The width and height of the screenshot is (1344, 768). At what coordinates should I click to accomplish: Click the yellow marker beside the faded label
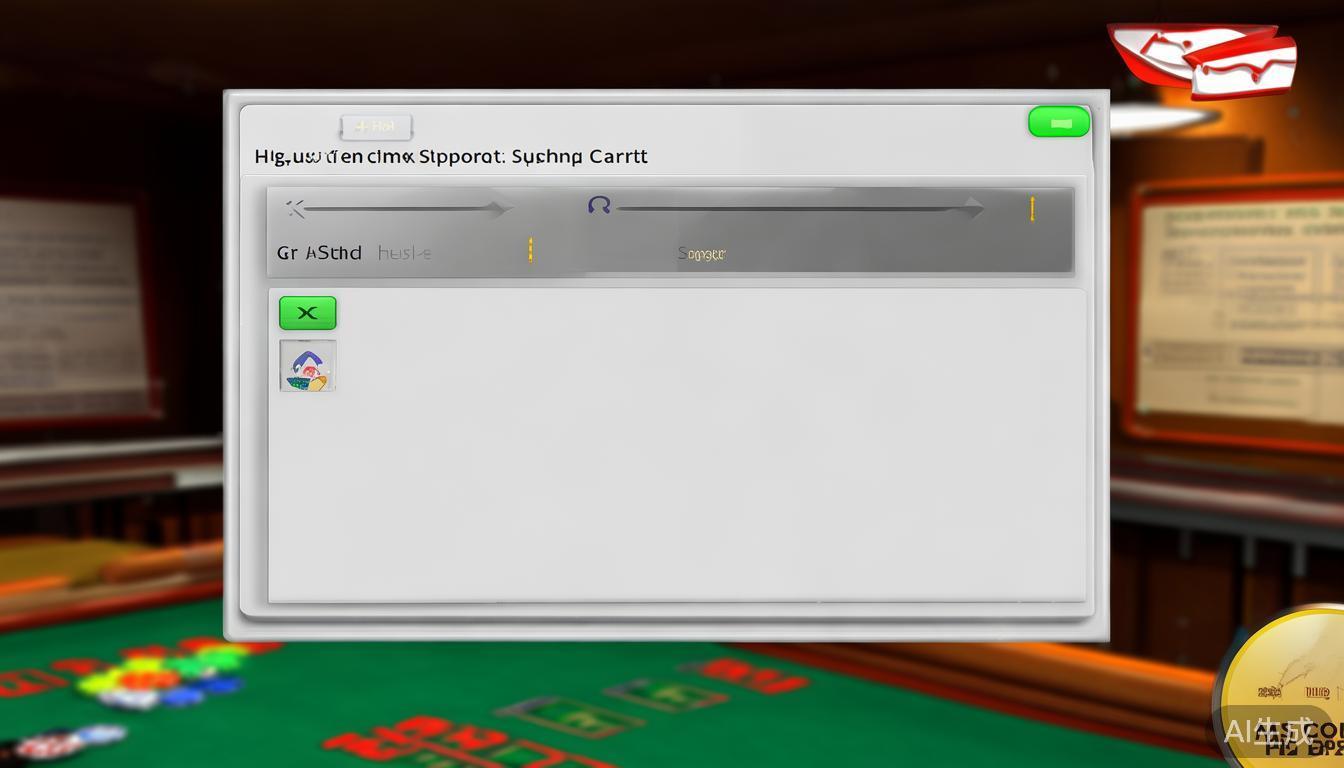tap(530, 251)
